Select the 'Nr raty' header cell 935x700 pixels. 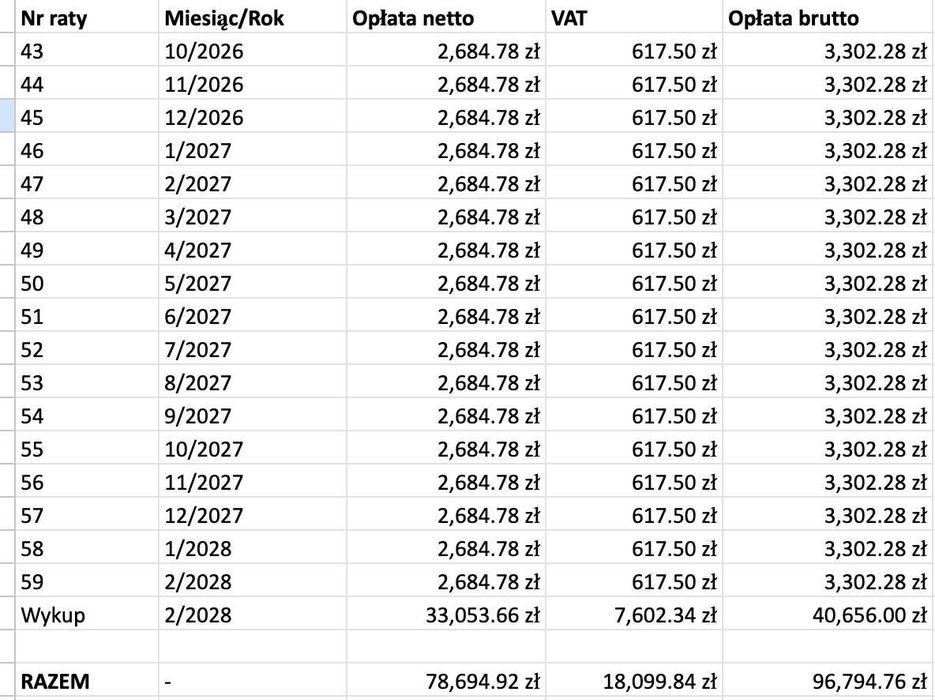coord(86,18)
